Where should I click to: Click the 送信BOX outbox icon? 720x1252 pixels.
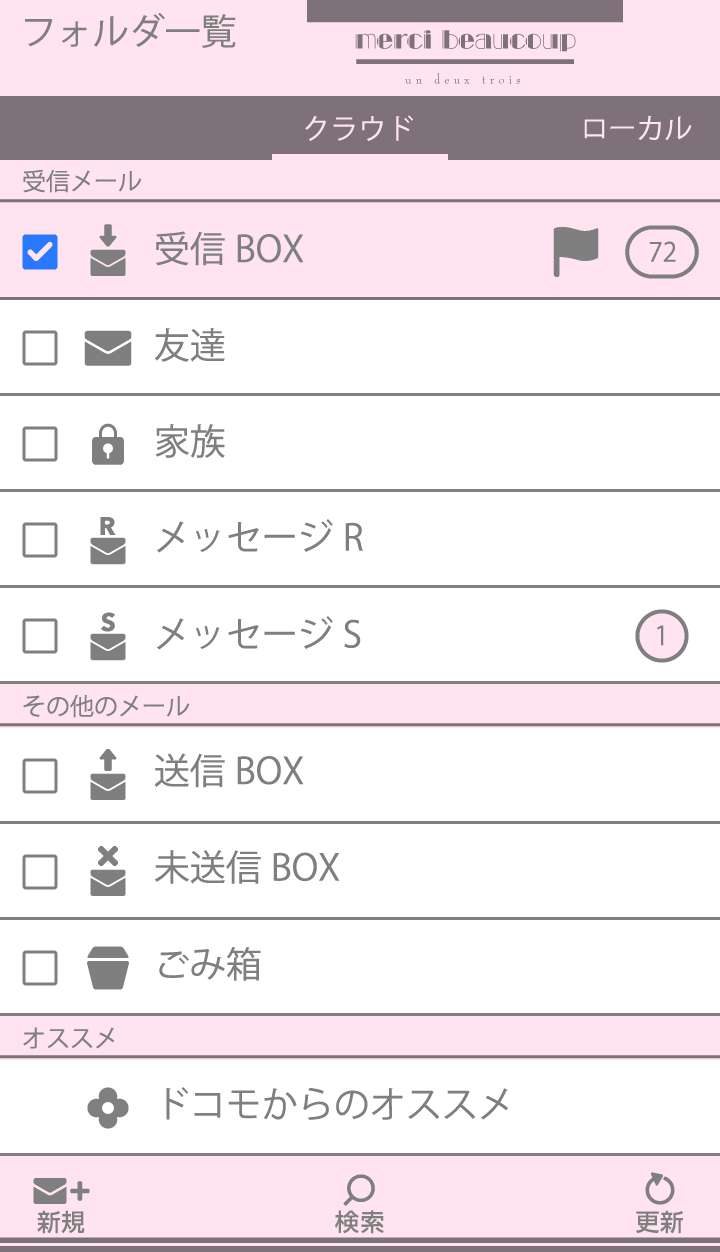click(108, 775)
